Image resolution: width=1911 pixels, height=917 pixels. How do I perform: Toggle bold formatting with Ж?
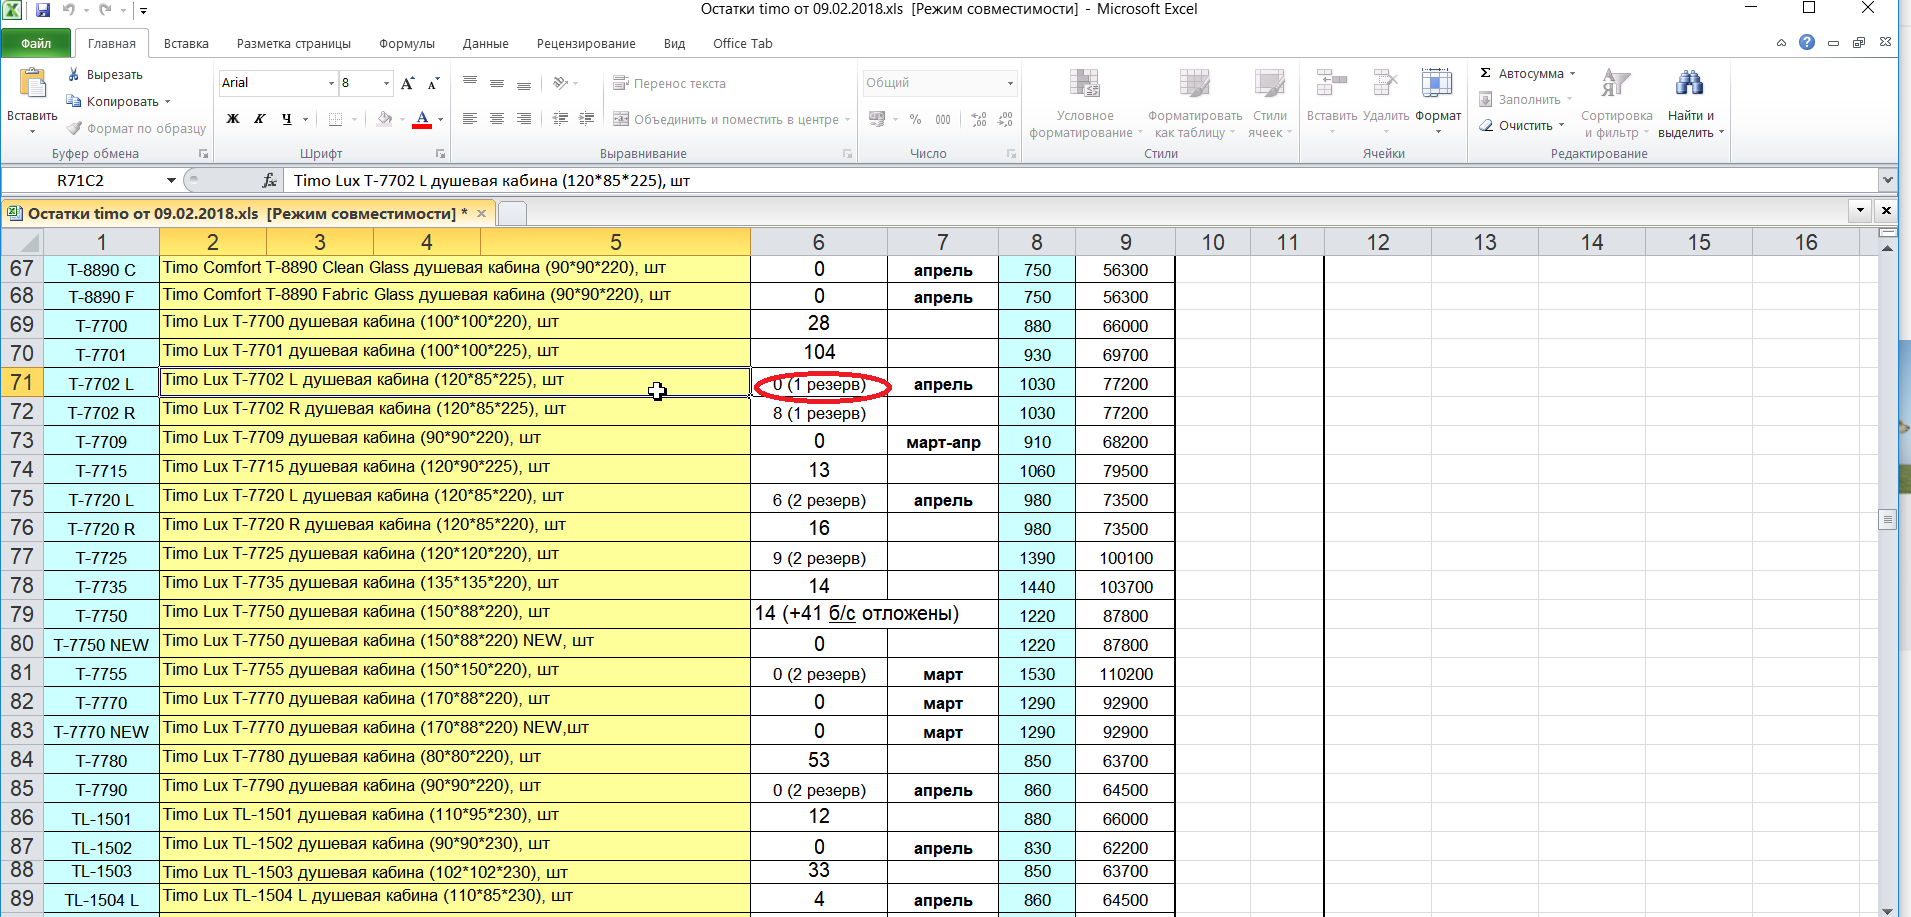pos(233,119)
